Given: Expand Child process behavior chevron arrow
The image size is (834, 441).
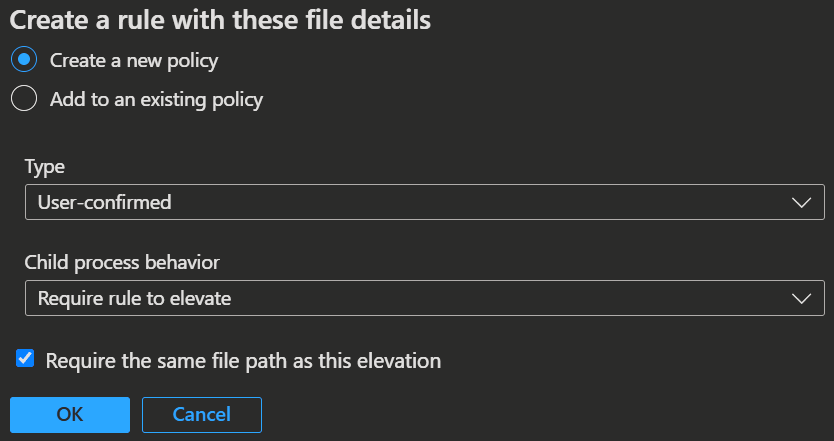Looking at the screenshot, I should point(800,298).
